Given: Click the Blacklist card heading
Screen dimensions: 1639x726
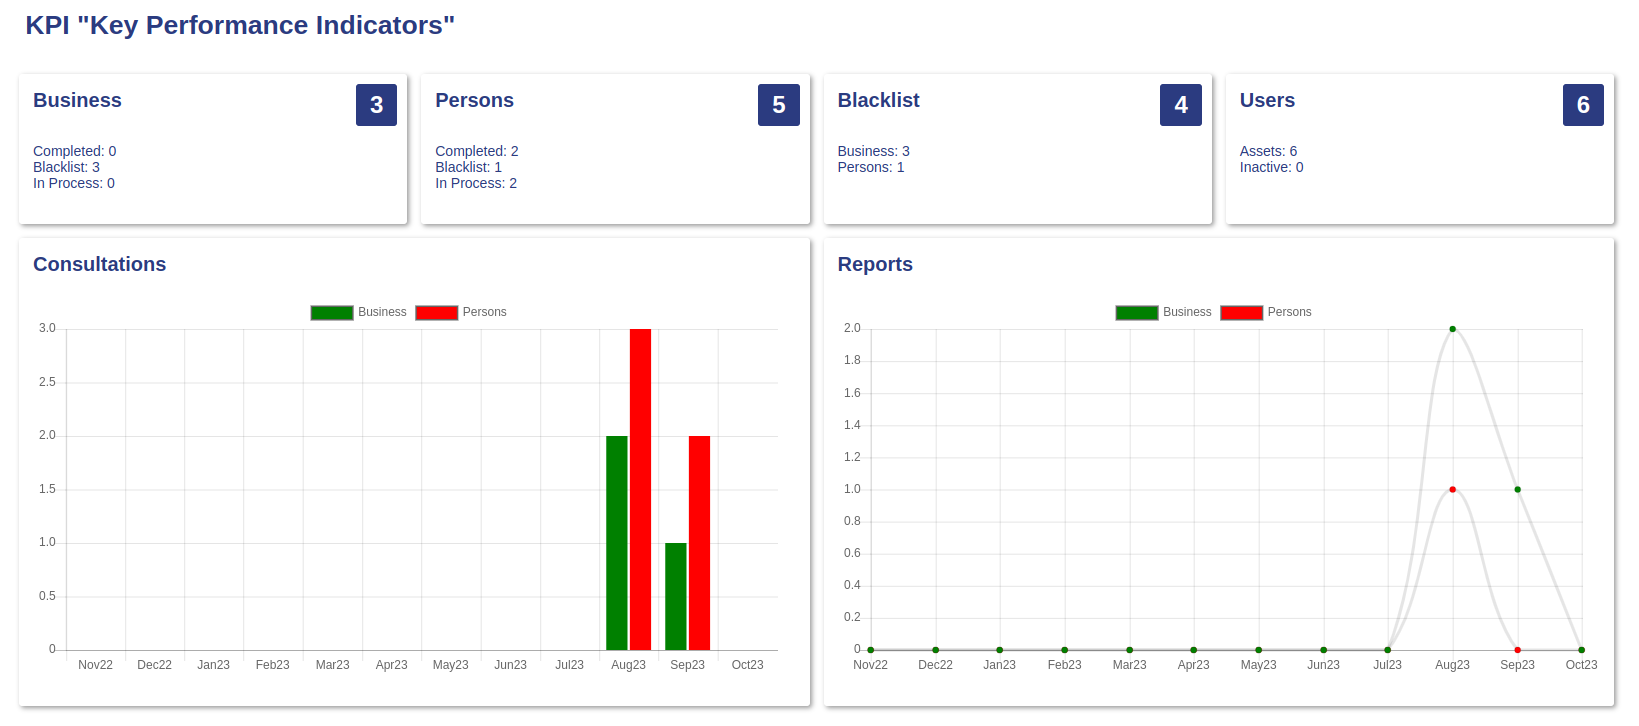Looking at the screenshot, I should point(878,101).
